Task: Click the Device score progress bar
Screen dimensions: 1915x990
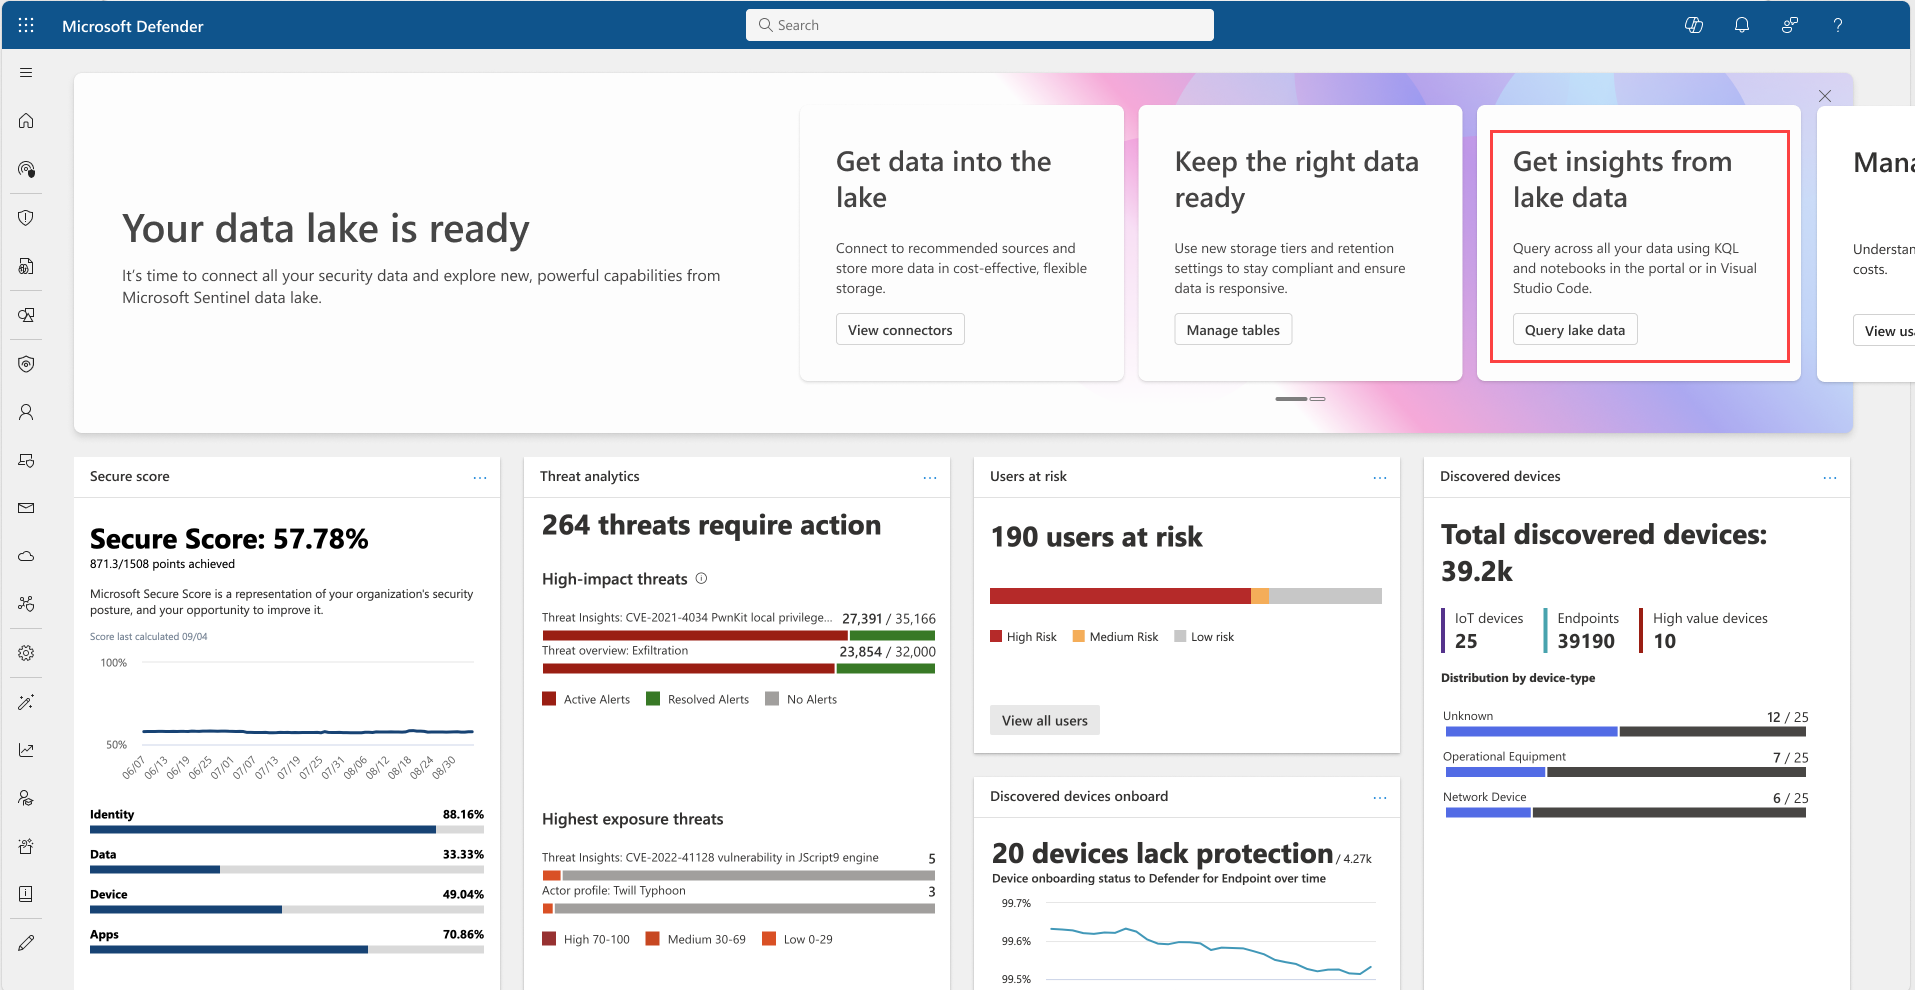Action: [x=287, y=909]
